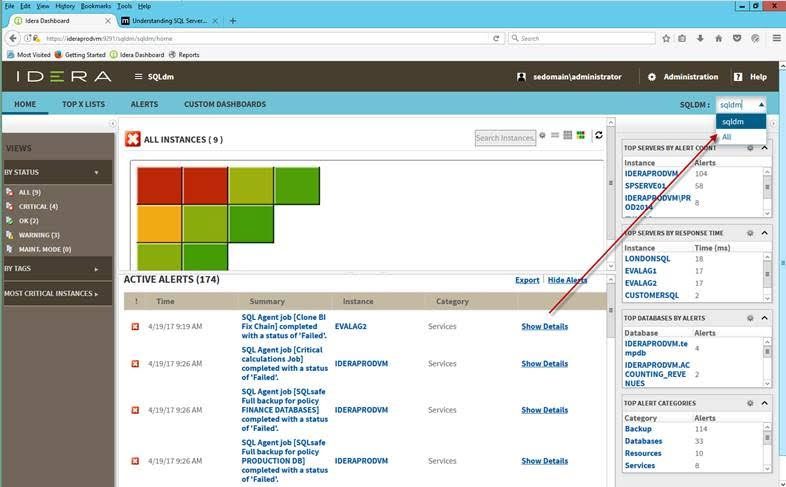Switch instances to thumbnail grid view icon
The image size is (786, 487).
tap(567, 135)
